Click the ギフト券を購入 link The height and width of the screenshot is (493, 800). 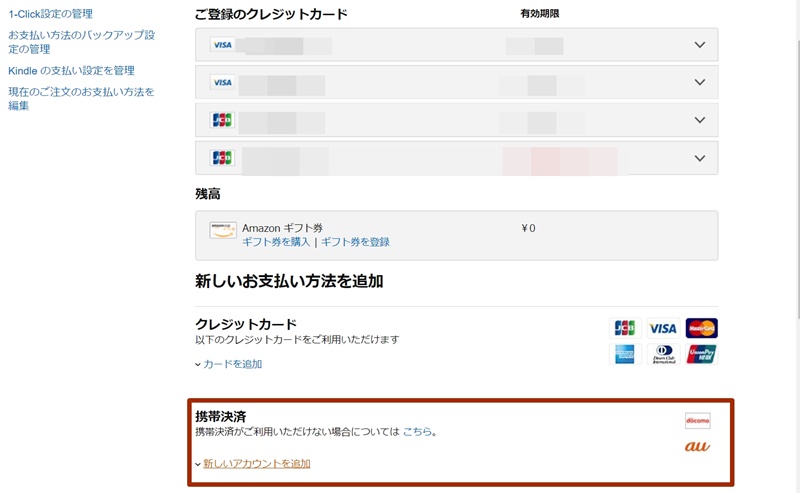point(276,242)
